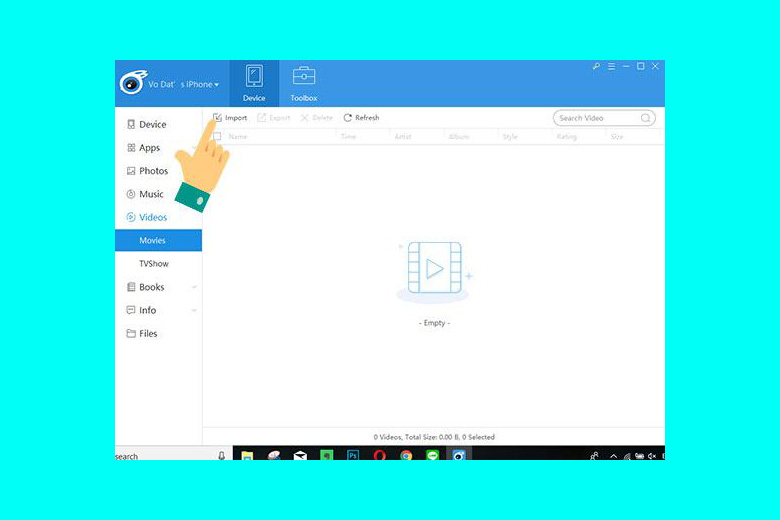This screenshot has height=520, width=780.
Task: Open the Vo Dat's iPhone device dropdown
Action: (183, 85)
